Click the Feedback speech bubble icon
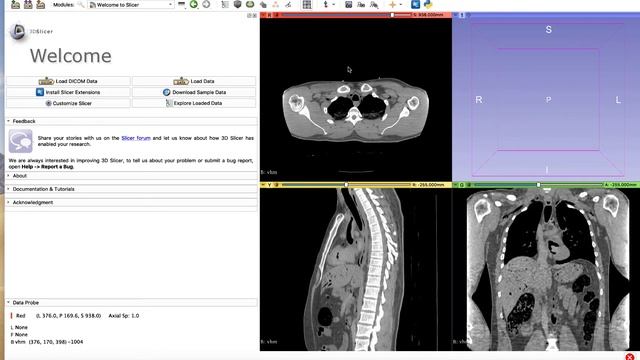The image size is (640, 360). click(x=20, y=141)
